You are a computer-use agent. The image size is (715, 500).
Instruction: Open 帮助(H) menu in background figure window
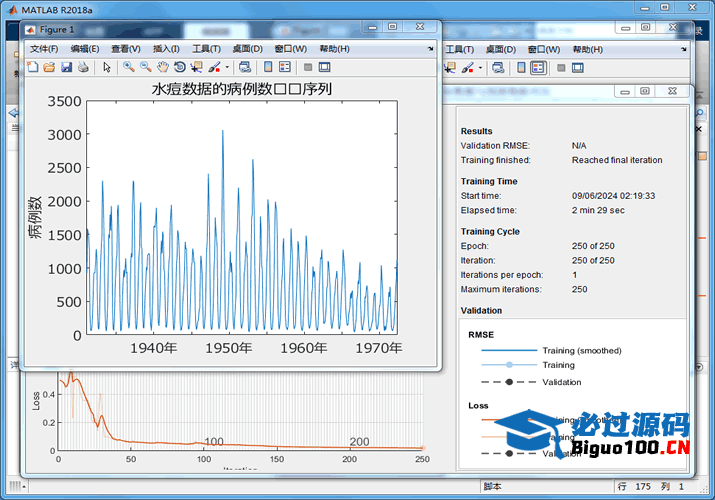(588, 49)
